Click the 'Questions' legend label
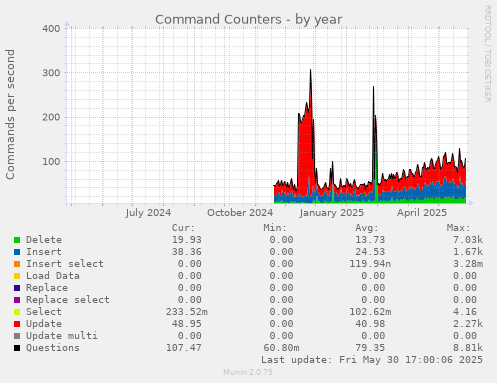Screen dimensions: 497x383 pos(53,348)
